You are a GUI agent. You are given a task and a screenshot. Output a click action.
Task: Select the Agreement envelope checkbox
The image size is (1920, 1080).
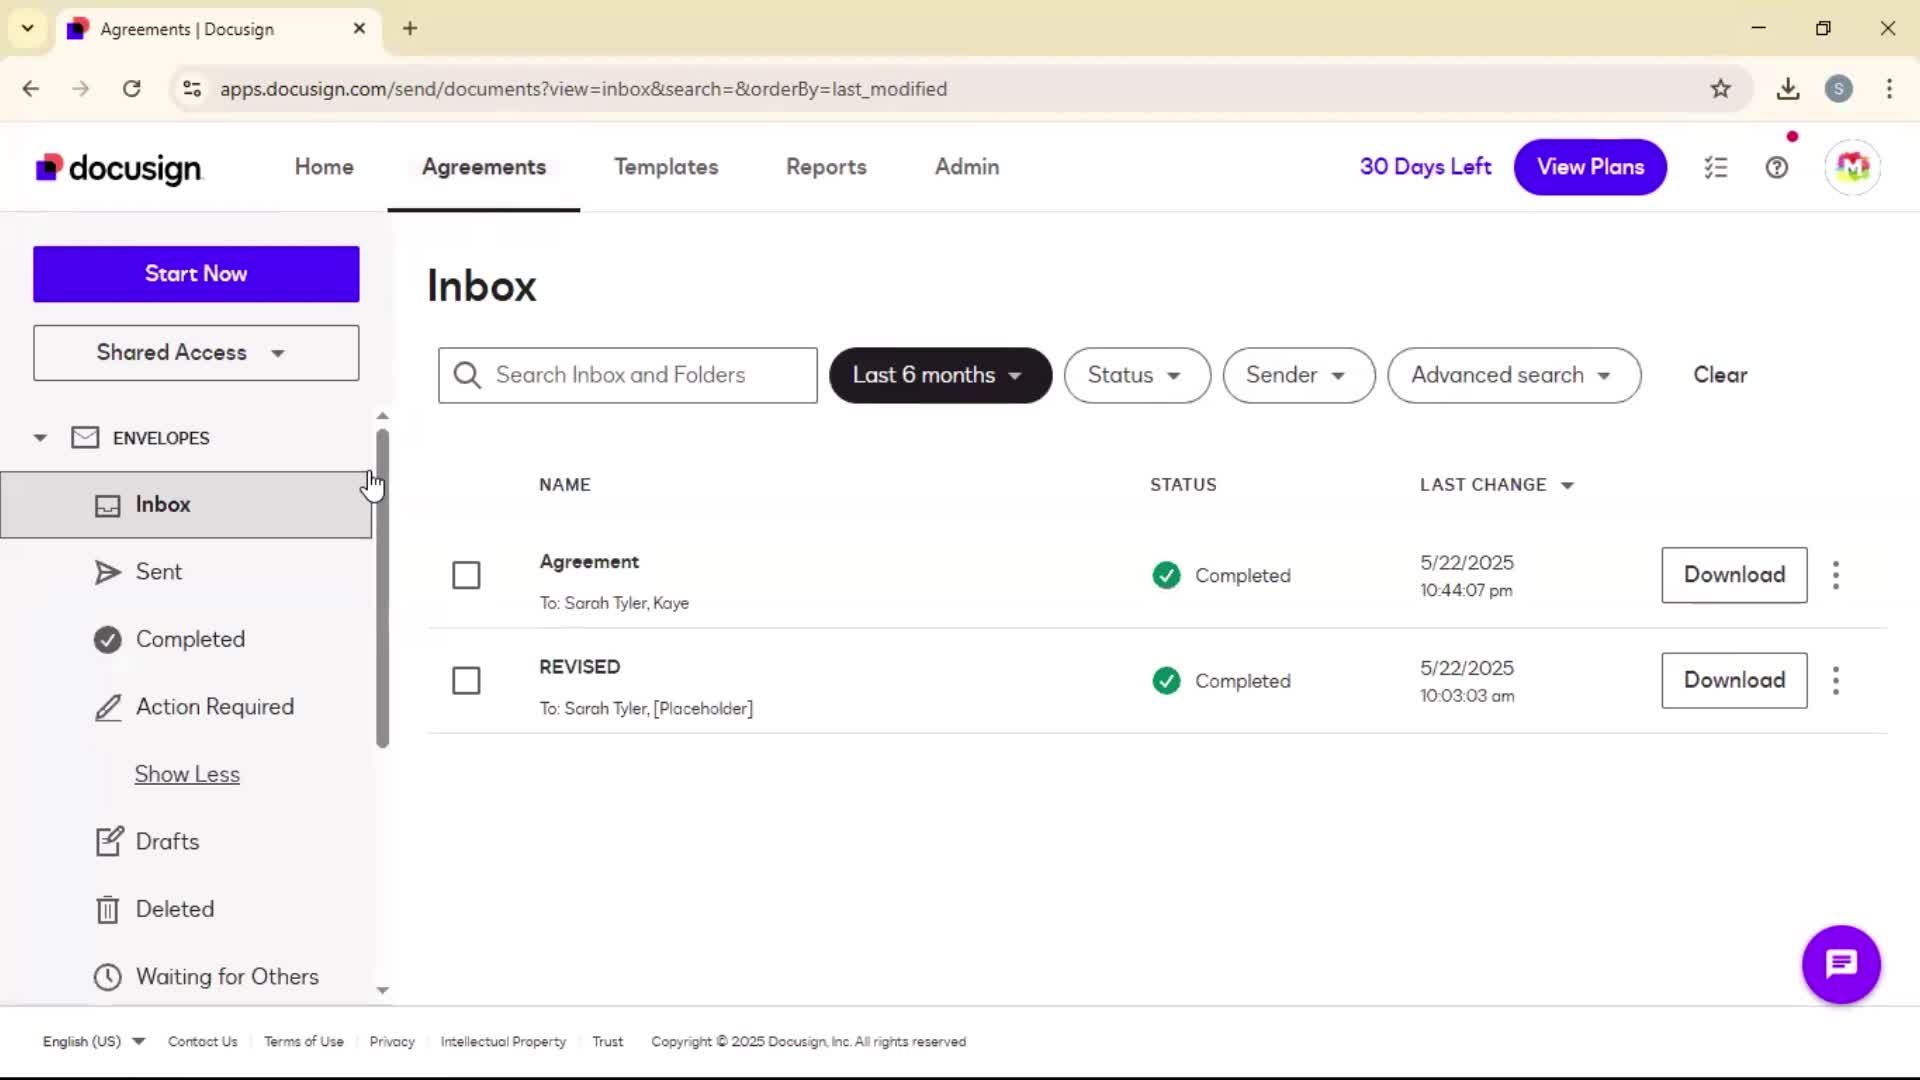point(466,575)
